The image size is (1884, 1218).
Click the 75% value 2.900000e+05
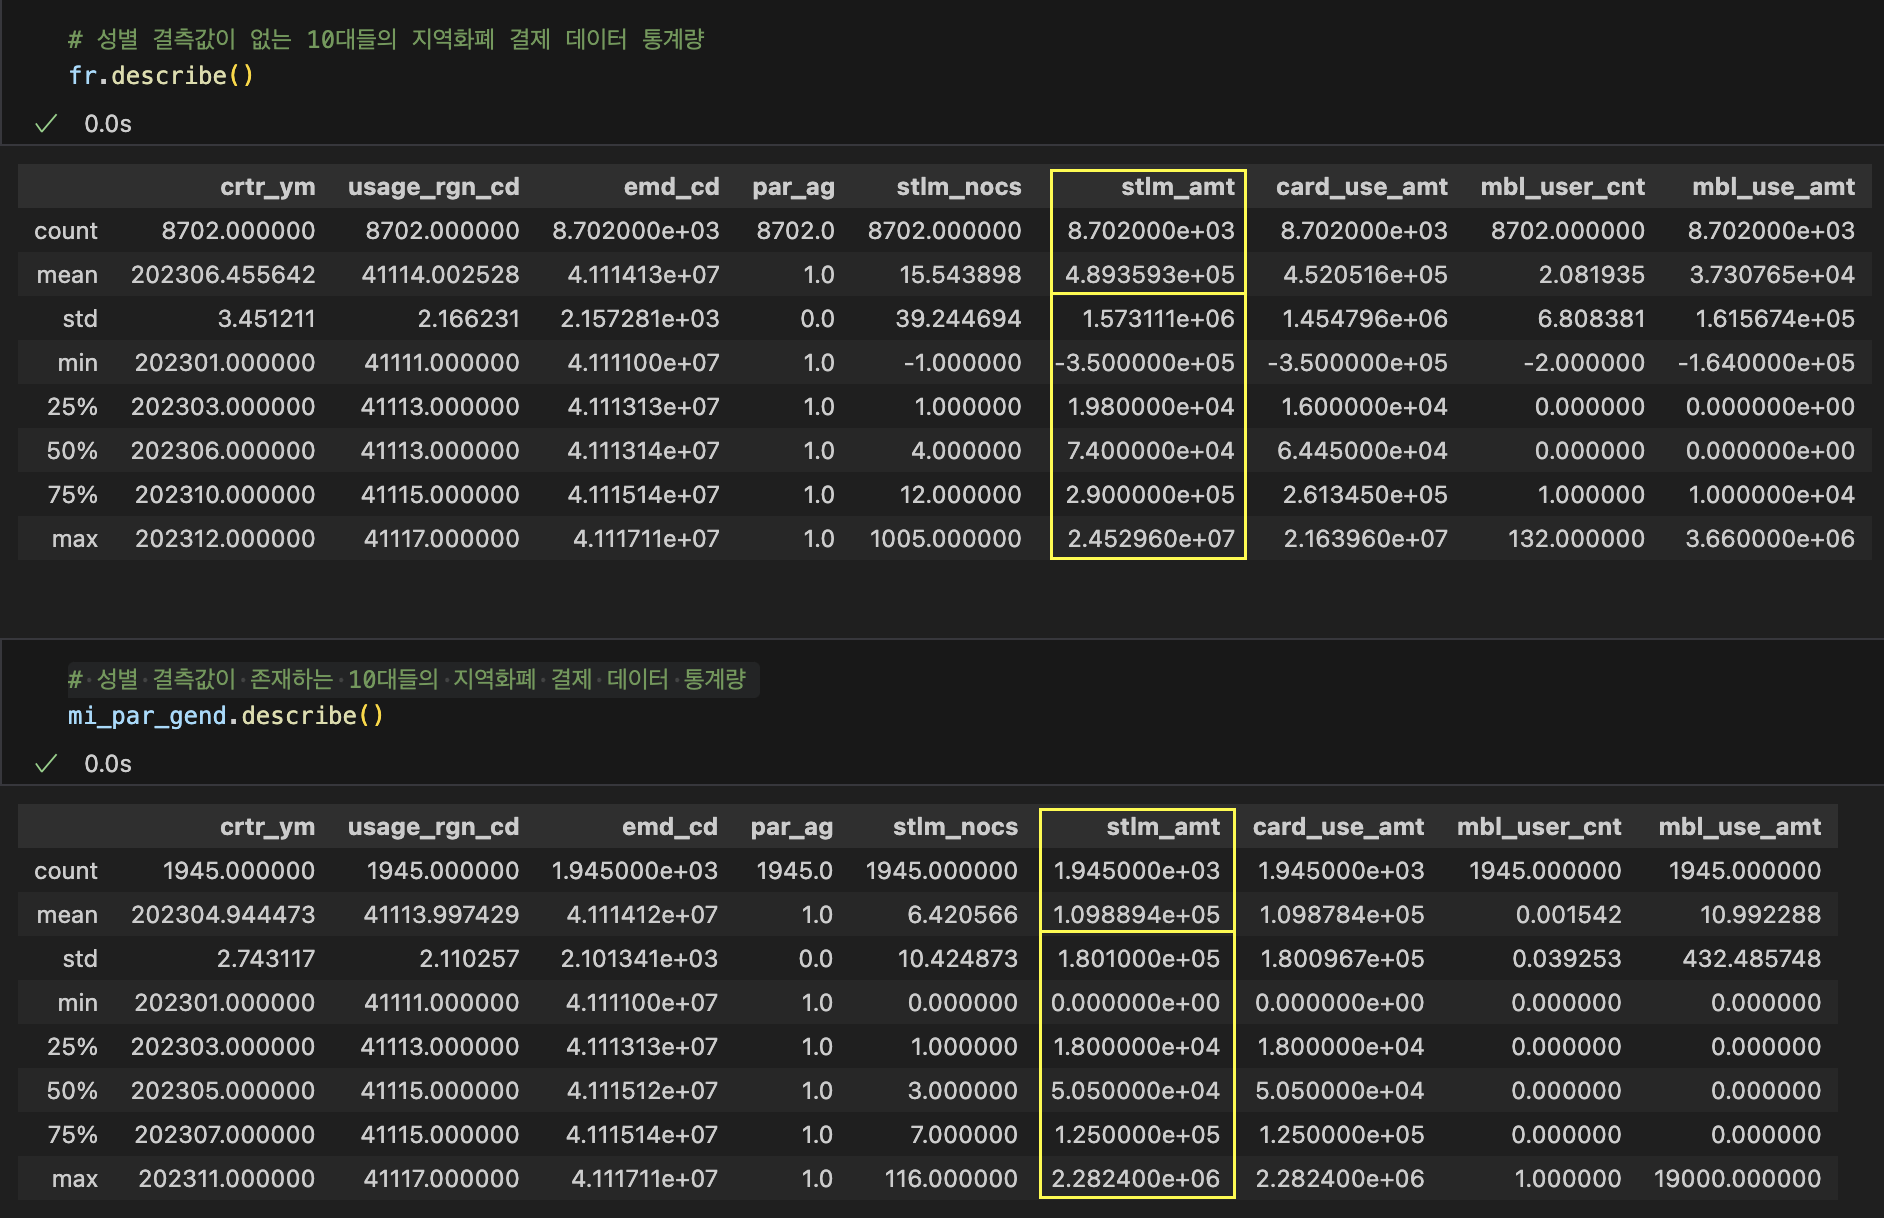pyautogui.click(x=1151, y=495)
